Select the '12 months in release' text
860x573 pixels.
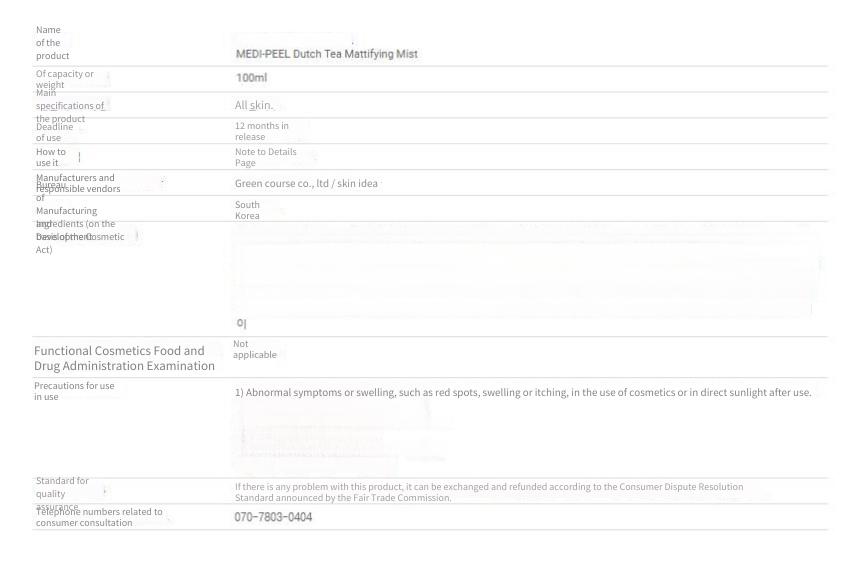click(x=262, y=131)
